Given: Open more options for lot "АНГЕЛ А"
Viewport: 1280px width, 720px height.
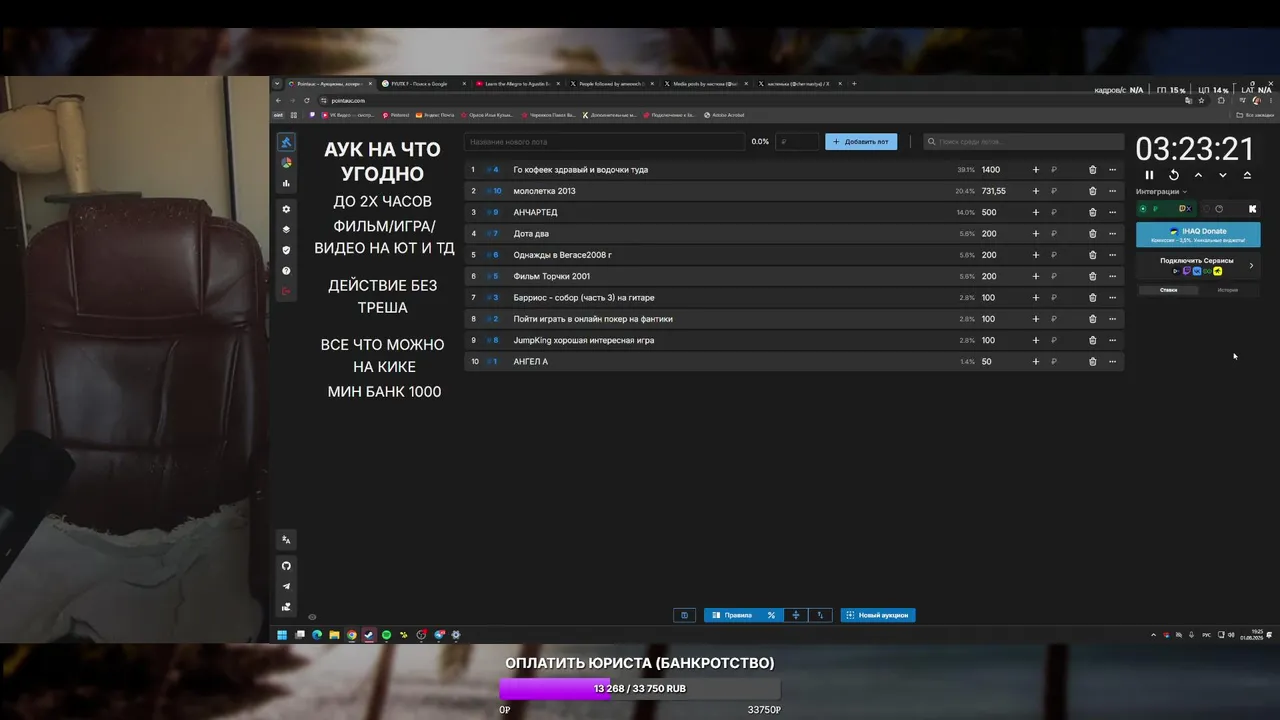Looking at the screenshot, I should [1112, 362].
